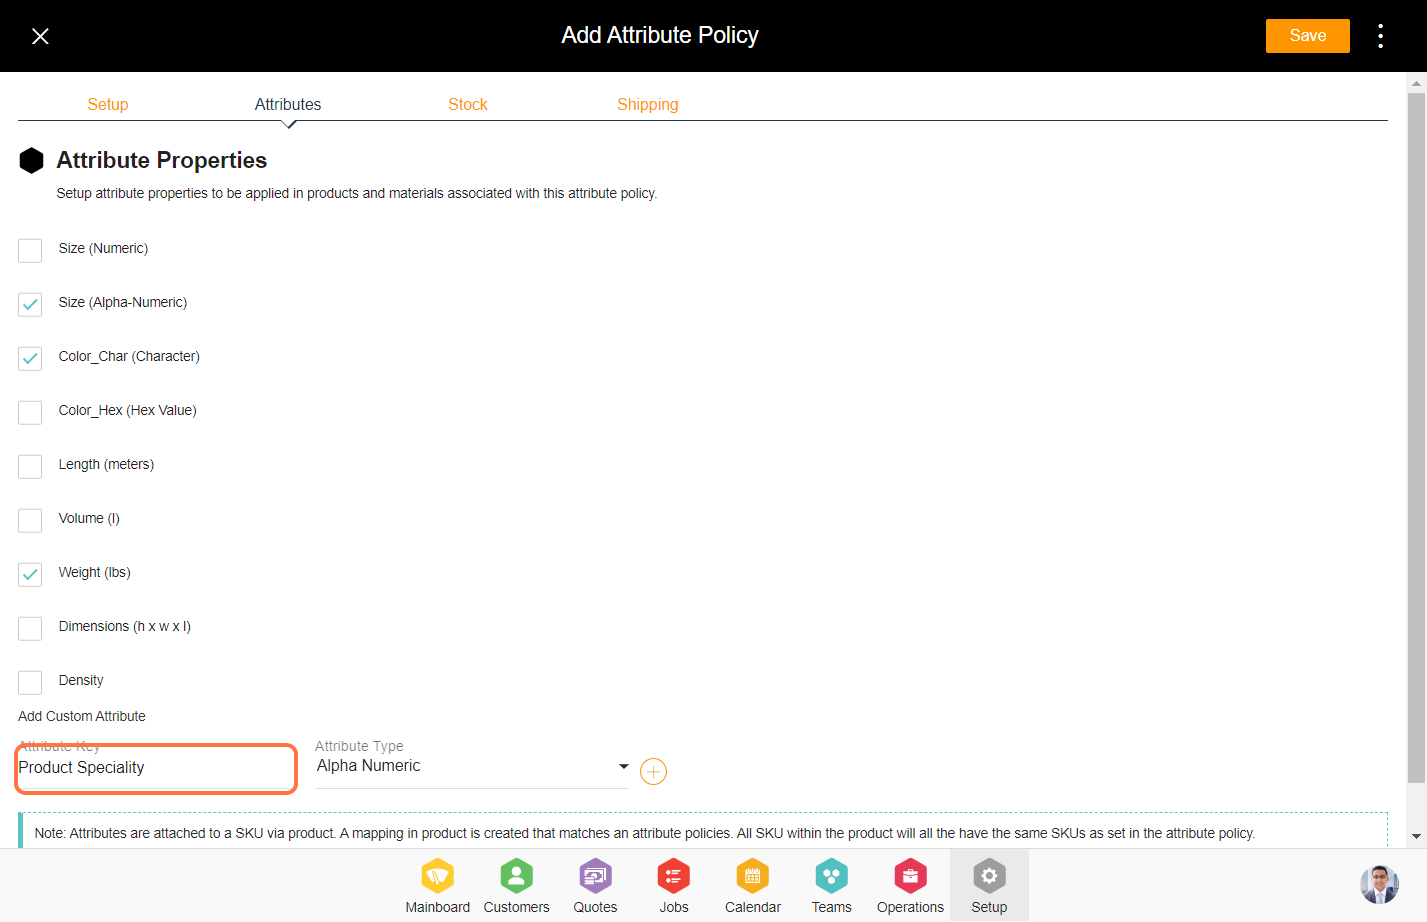Click the vertical scrollbar thumb
Screen dimensions: 1427x922
(x=1416, y=437)
